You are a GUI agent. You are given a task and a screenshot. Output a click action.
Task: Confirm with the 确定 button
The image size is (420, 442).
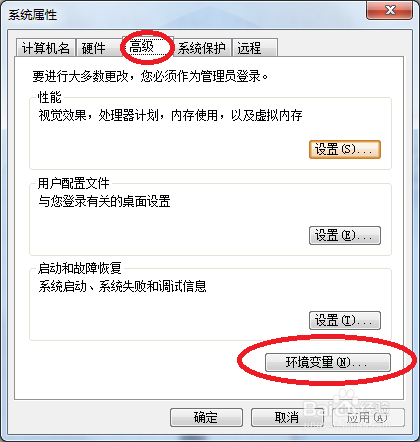(x=206, y=417)
